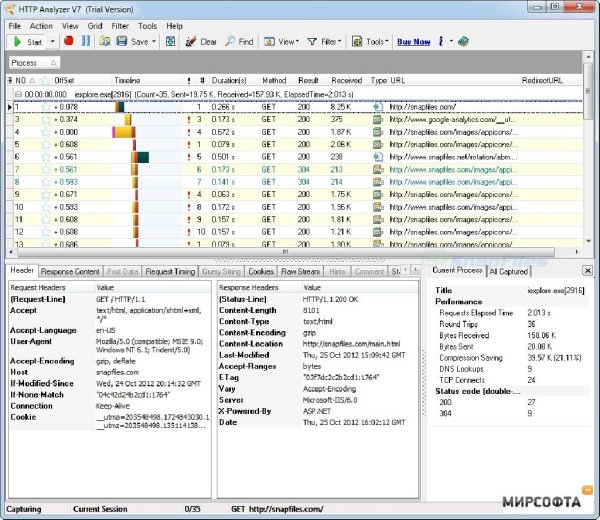This screenshot has height=520, width=600.
Task: Switch to the Cookies tab
Action: tap(261, 271)
